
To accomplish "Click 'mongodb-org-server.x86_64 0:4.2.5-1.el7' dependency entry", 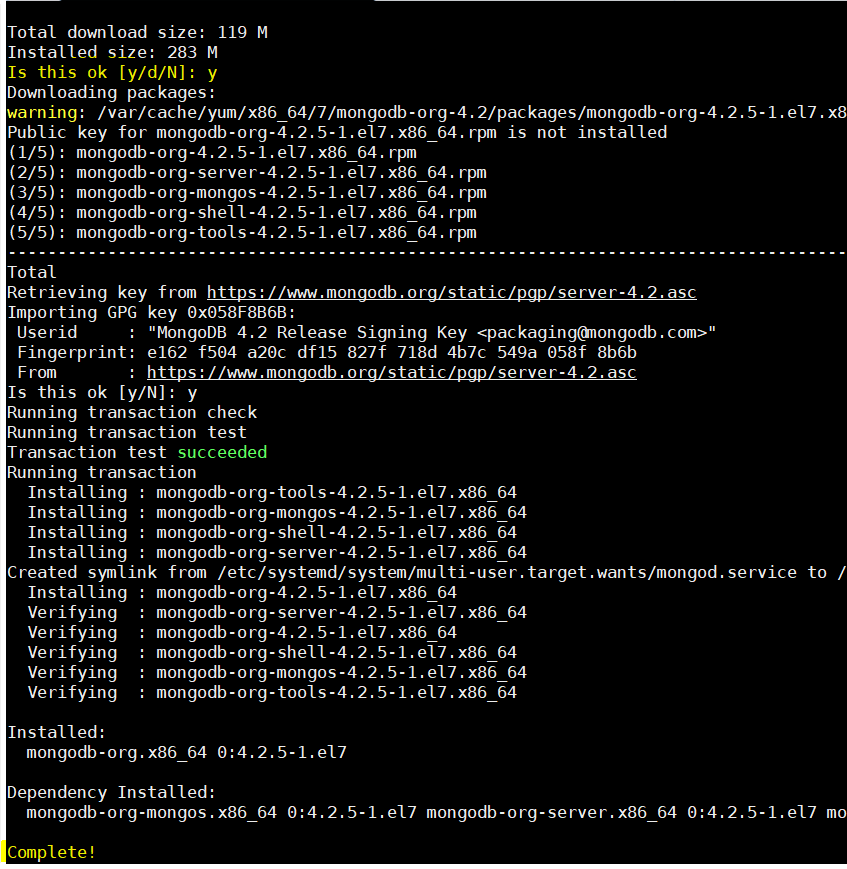I will [x=621, y=812].
